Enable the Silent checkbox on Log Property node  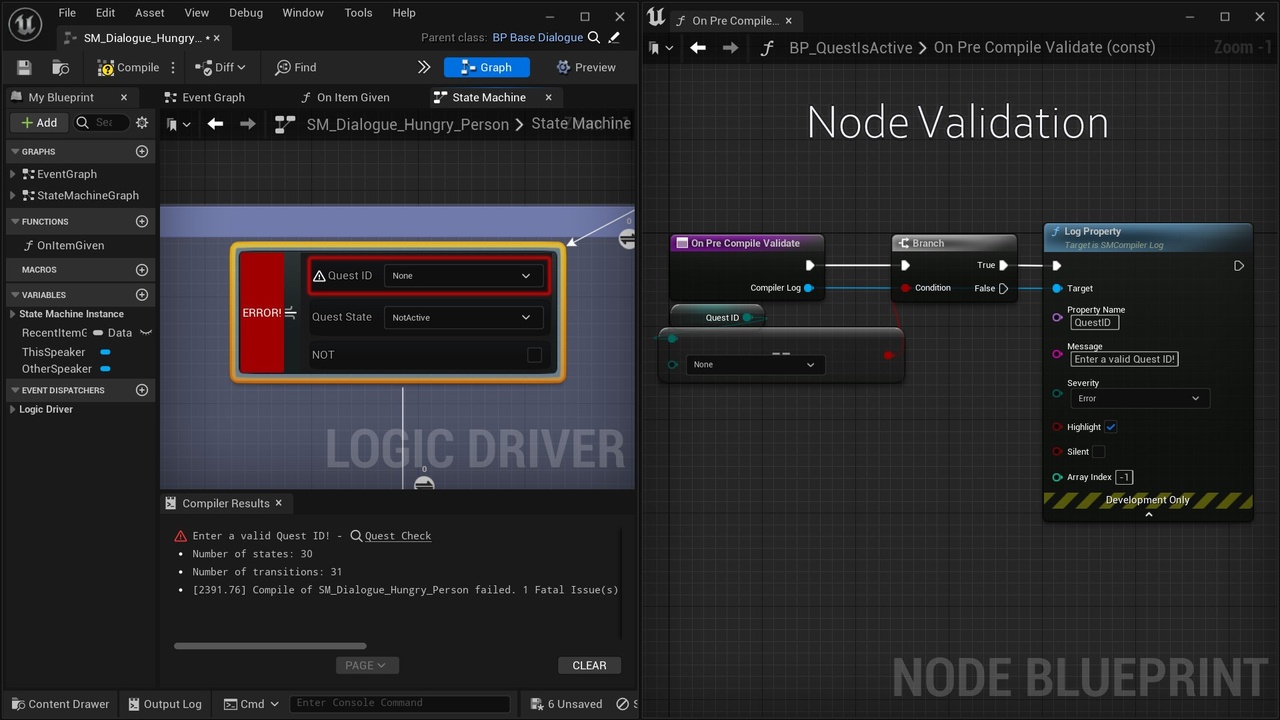click(1099, 451)
